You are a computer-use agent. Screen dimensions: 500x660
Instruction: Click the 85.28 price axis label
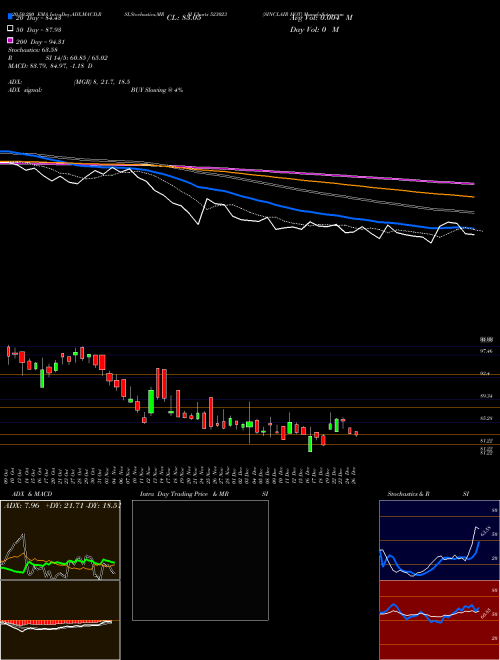pyautogui.click(x=487, y=418)
